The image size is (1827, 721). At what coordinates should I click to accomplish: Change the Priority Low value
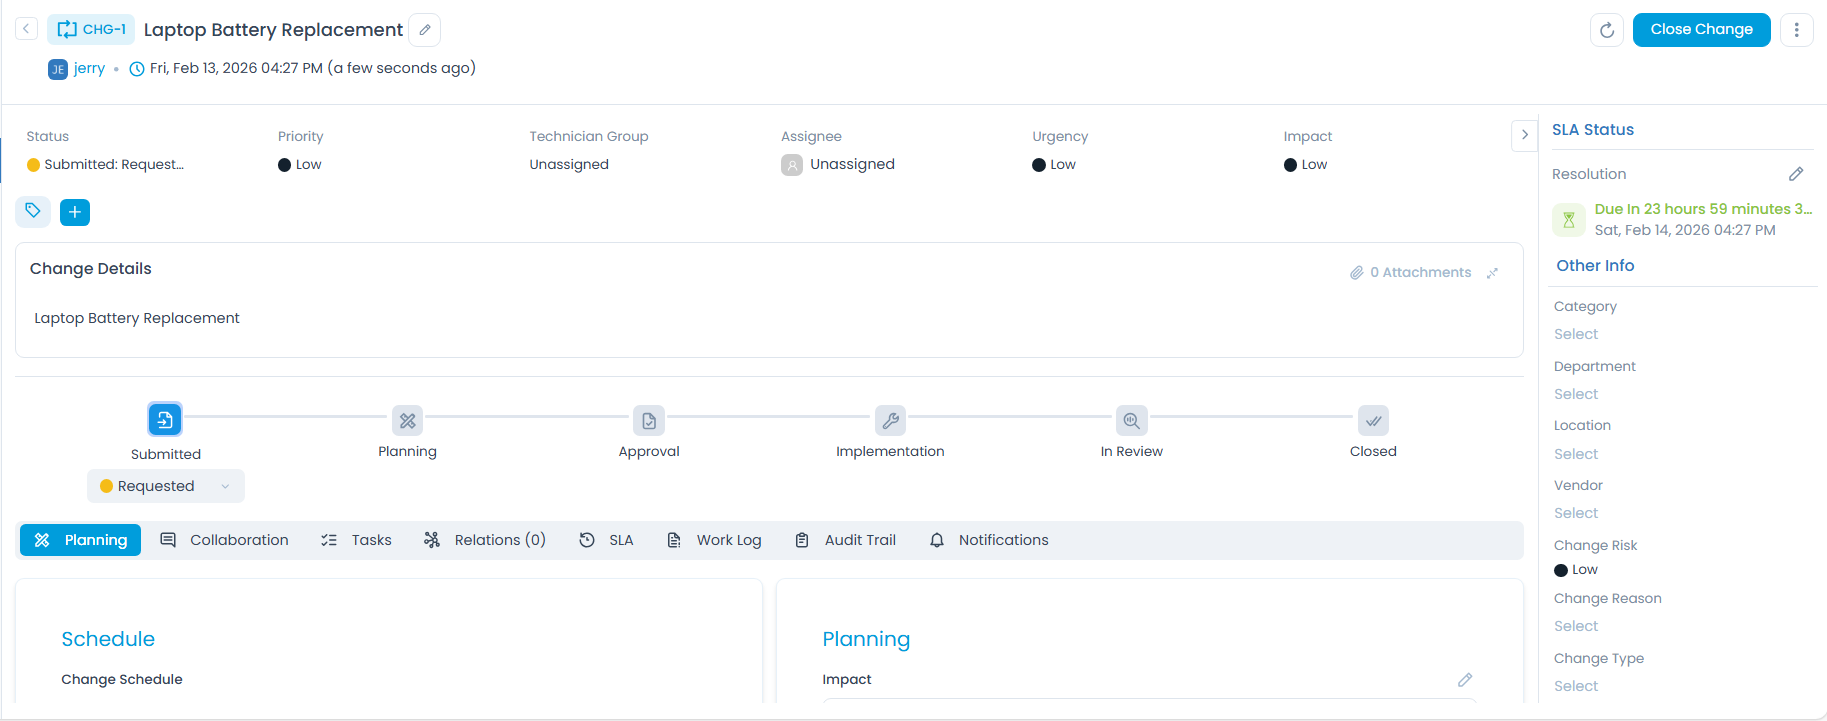coord(300,164)
